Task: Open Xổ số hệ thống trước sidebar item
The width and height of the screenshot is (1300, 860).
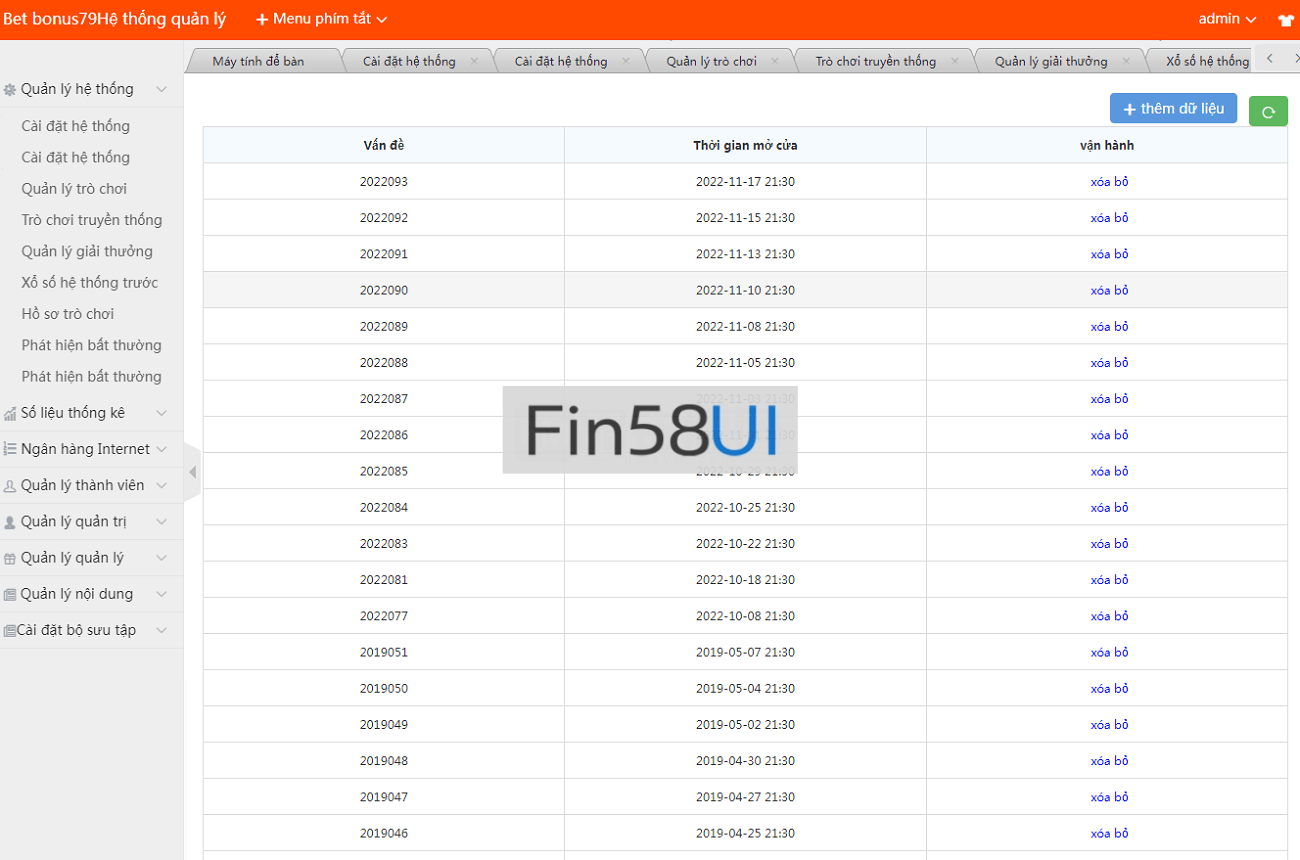Action: (x=90, y=283)
